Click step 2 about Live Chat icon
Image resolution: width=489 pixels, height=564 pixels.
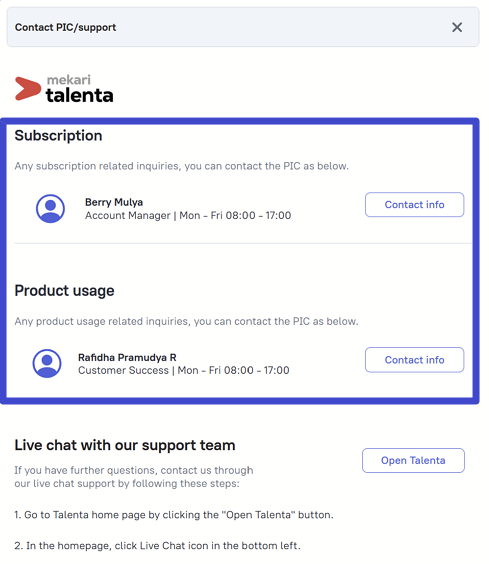(x=157, y=546)
